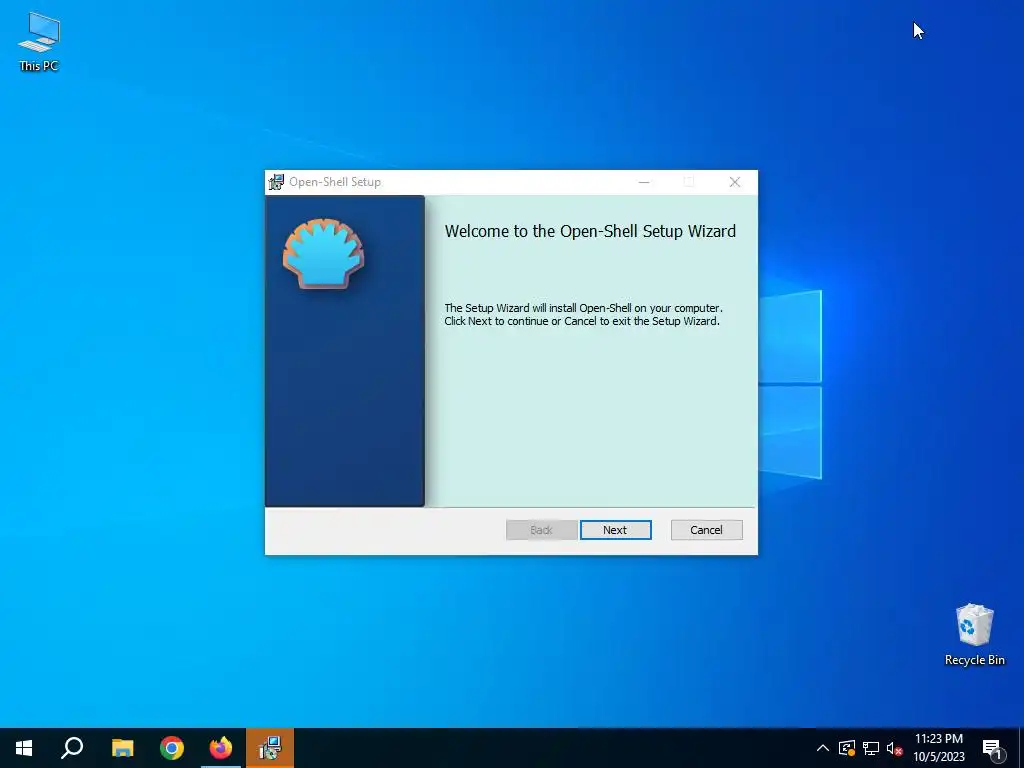The image size is (1024, 768).
Task: Click the Show desktop strip on the taskbar
Action: click(1021, 748)
